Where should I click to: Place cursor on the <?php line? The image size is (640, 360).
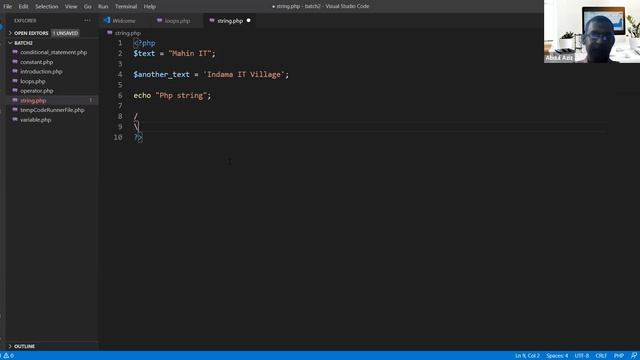(144, 43)
